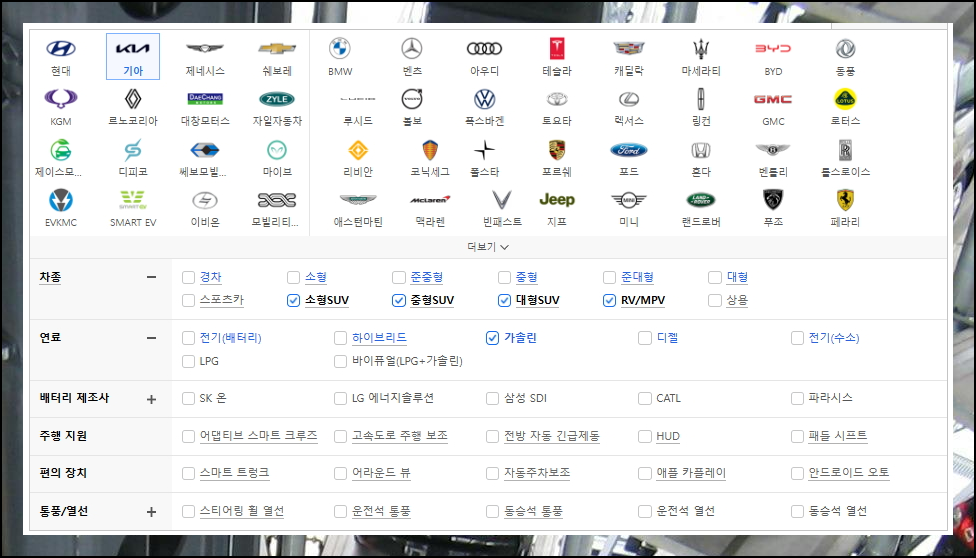Check the 디젤 fuel checkbox

click(645, 338)
